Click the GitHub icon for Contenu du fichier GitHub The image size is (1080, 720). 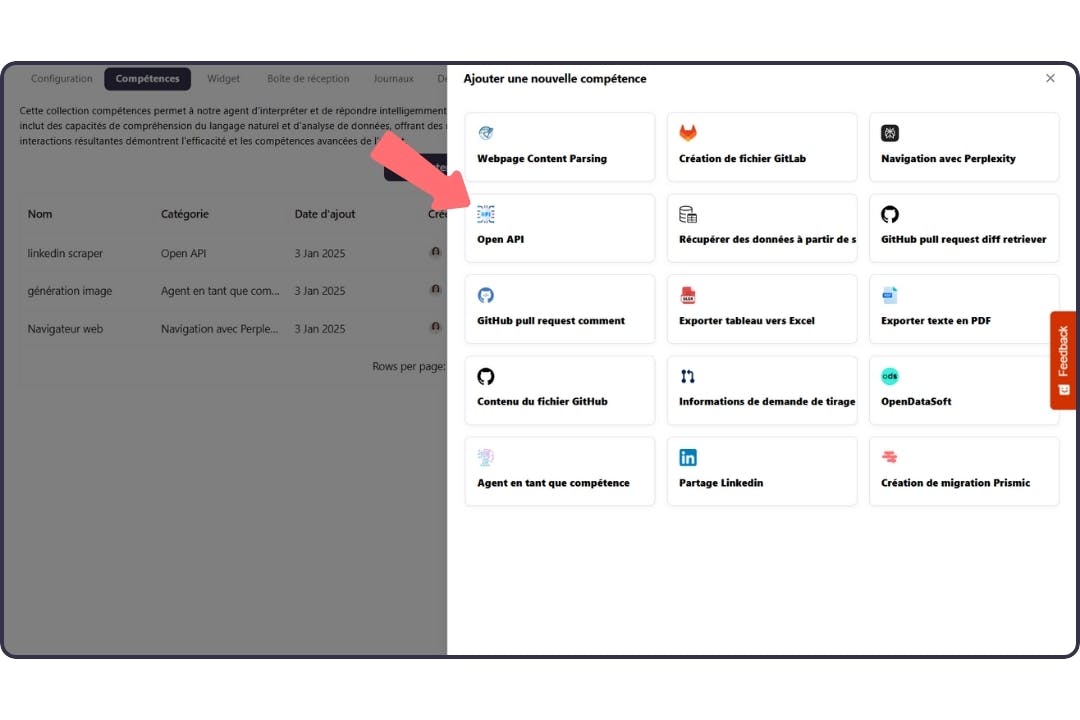pyautogui.click(x=486, y=376)
